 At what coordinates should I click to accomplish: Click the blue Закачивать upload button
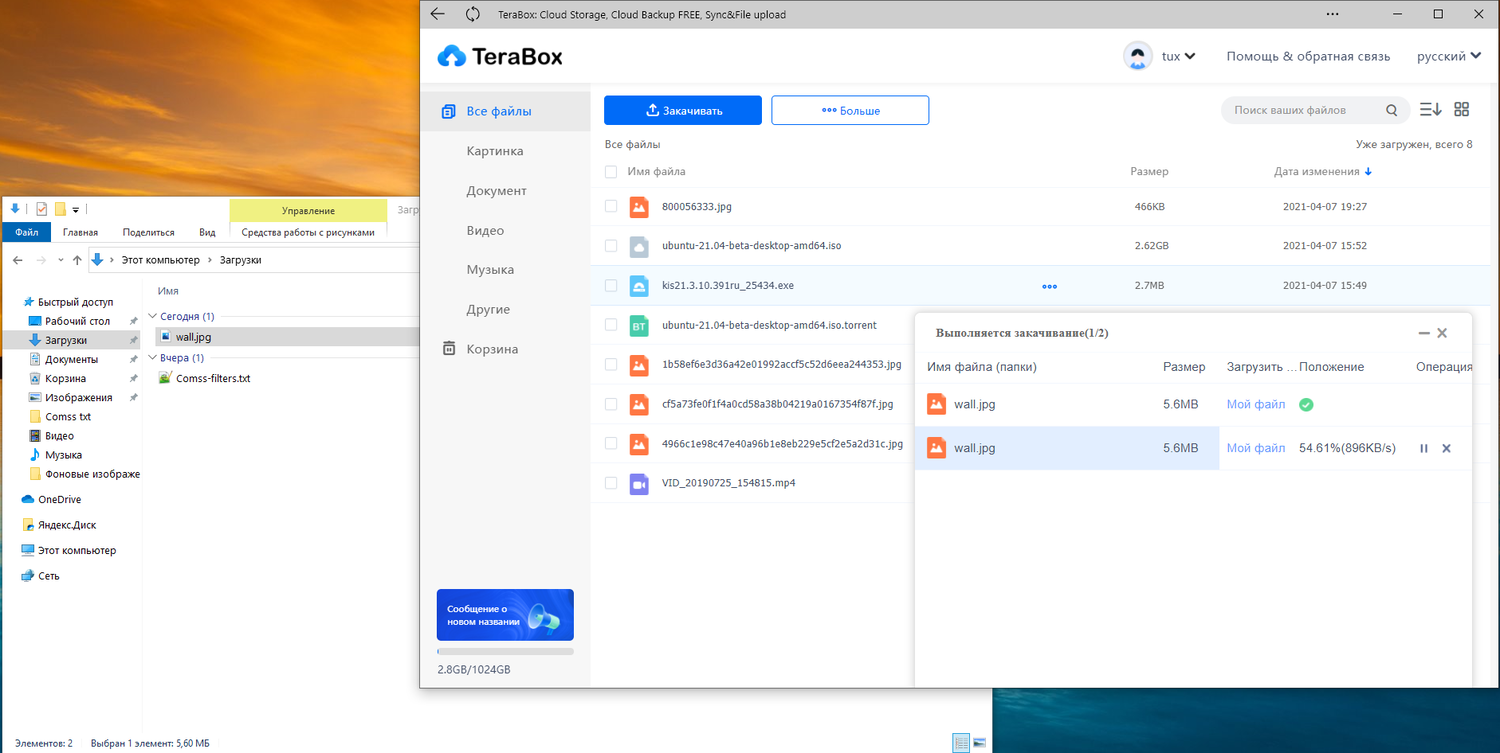pyautogui.click(x=683, y=110)
